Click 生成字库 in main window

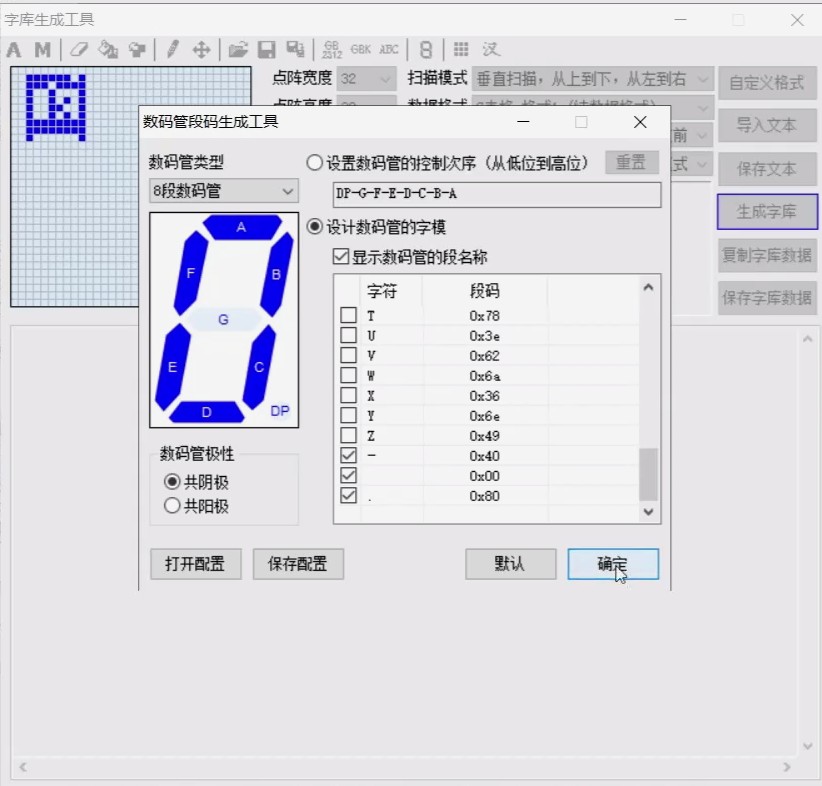pyautogui.click(x=767, y=211)
